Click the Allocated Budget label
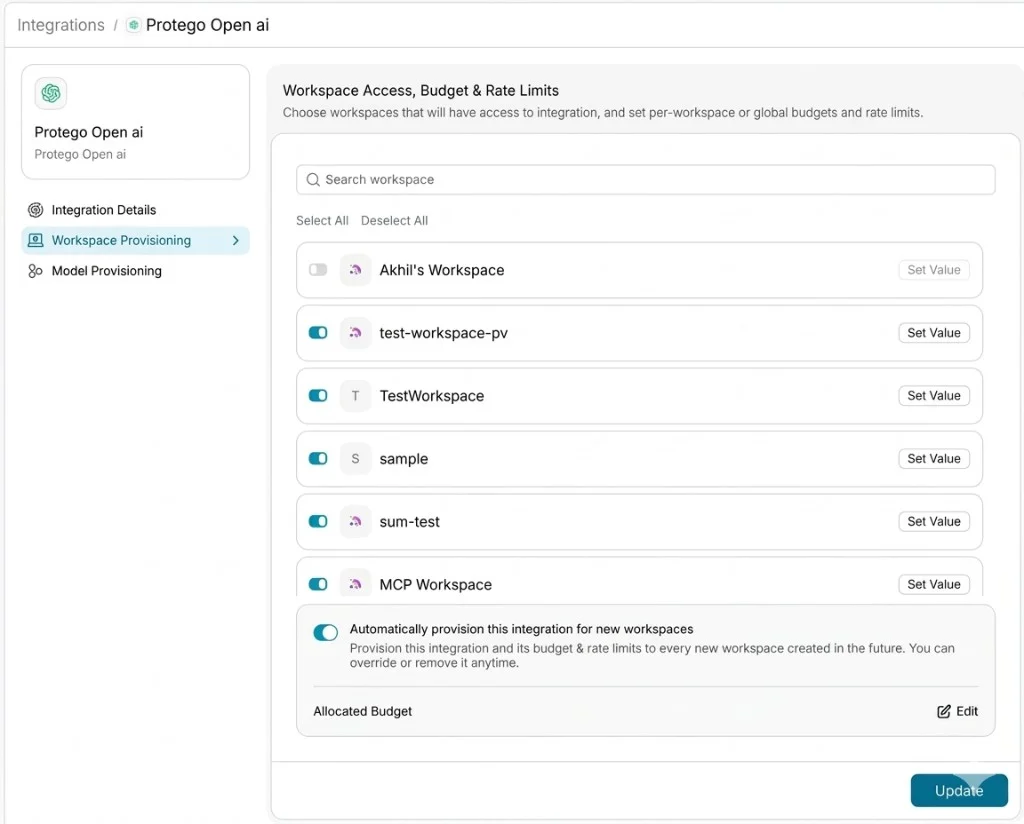The height and width of the screenshot is (824, 1024). click(x=362, y=711)
